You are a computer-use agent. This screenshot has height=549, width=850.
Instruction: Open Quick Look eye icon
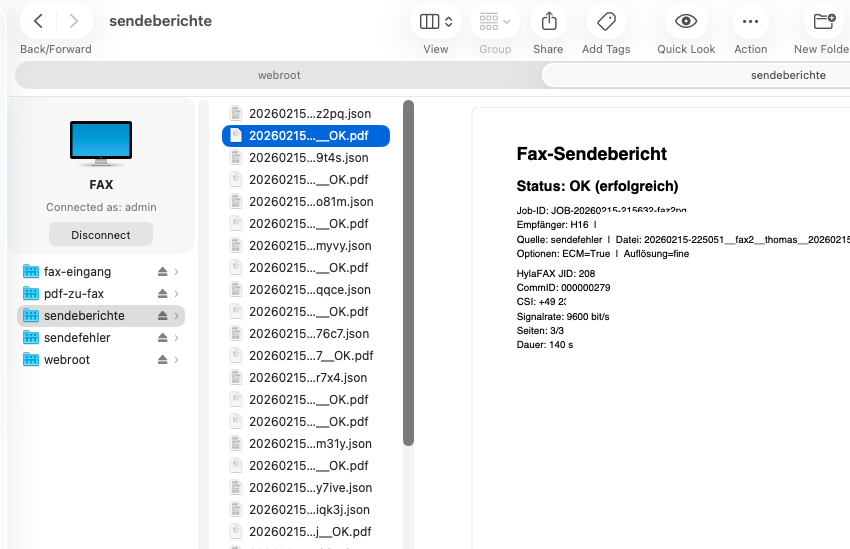click(x=685, y=21)
